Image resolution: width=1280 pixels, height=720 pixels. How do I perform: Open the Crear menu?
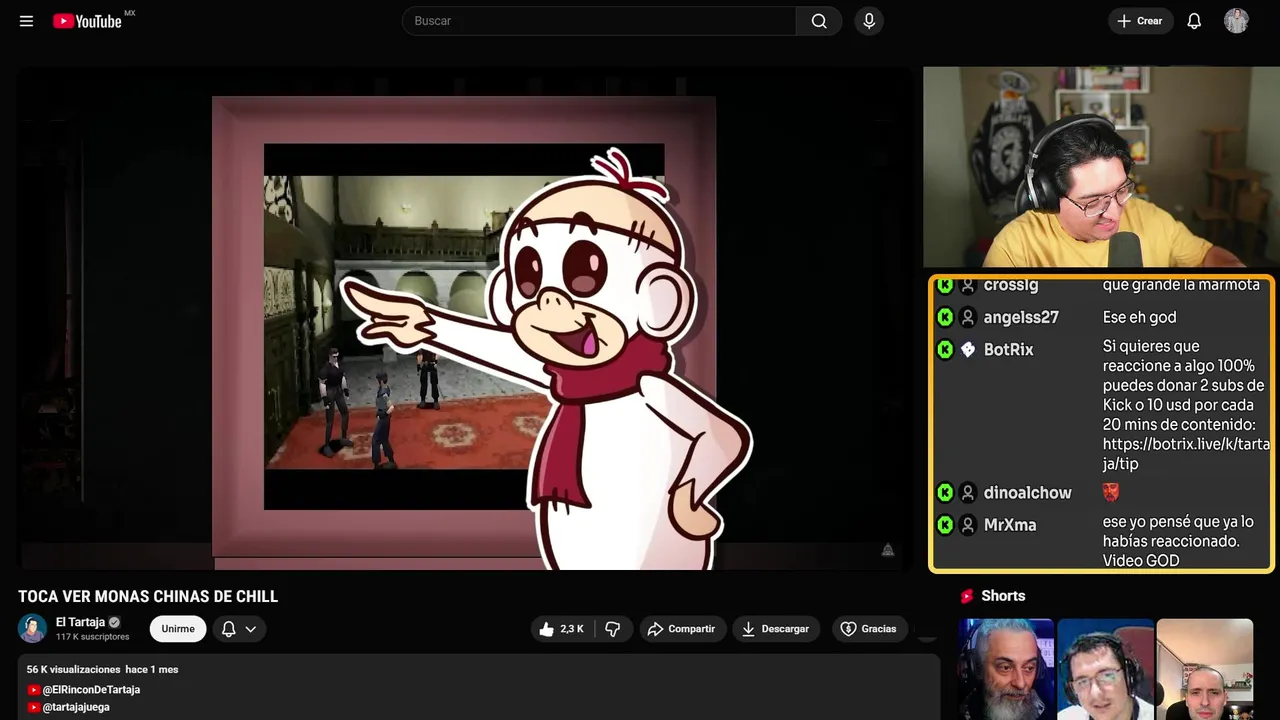1140,21
